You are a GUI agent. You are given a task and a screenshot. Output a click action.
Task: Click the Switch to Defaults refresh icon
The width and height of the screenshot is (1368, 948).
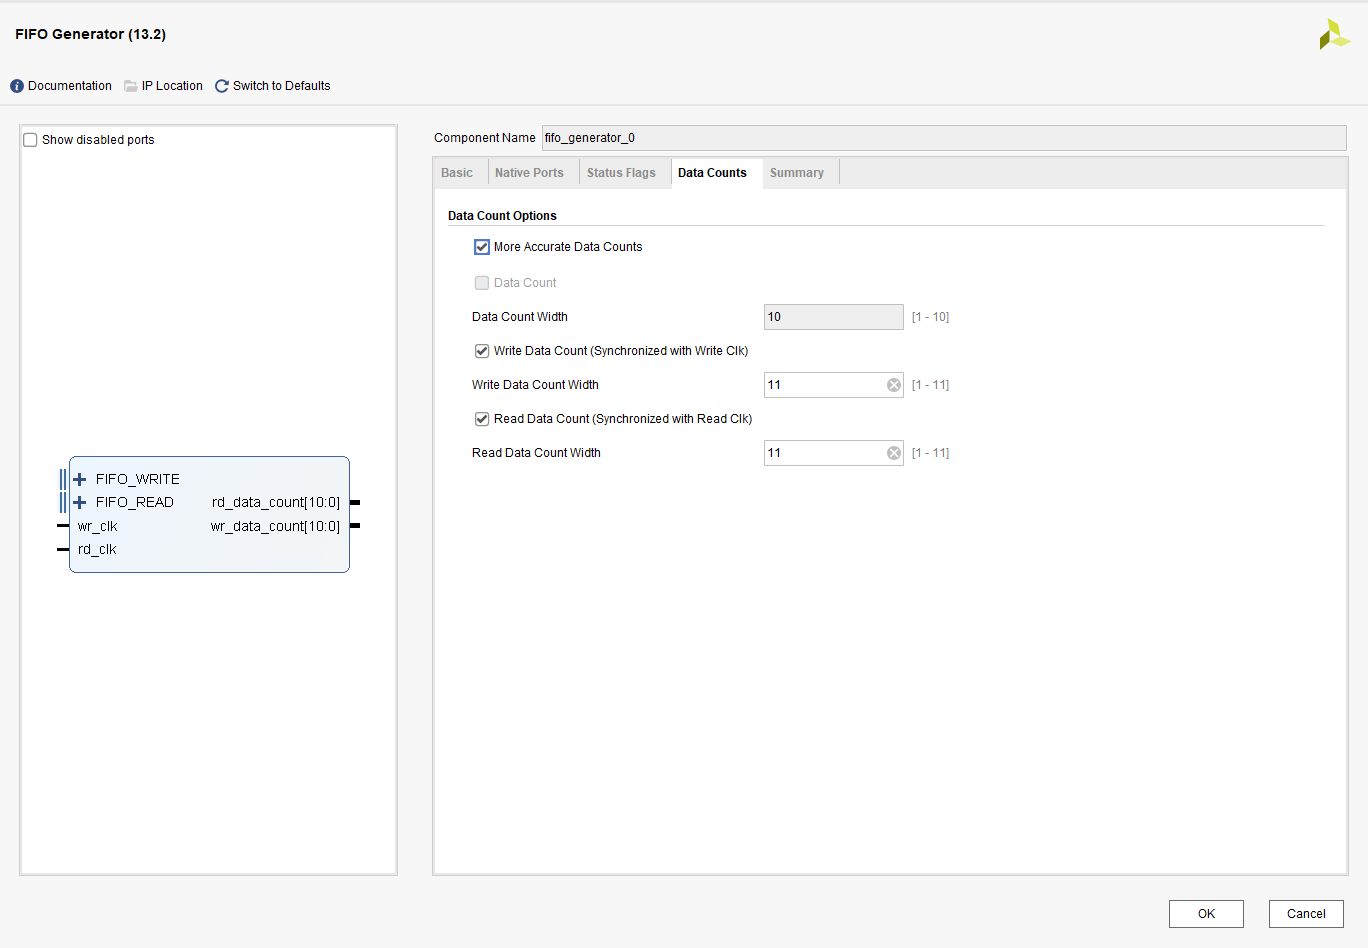coord(222,86)
